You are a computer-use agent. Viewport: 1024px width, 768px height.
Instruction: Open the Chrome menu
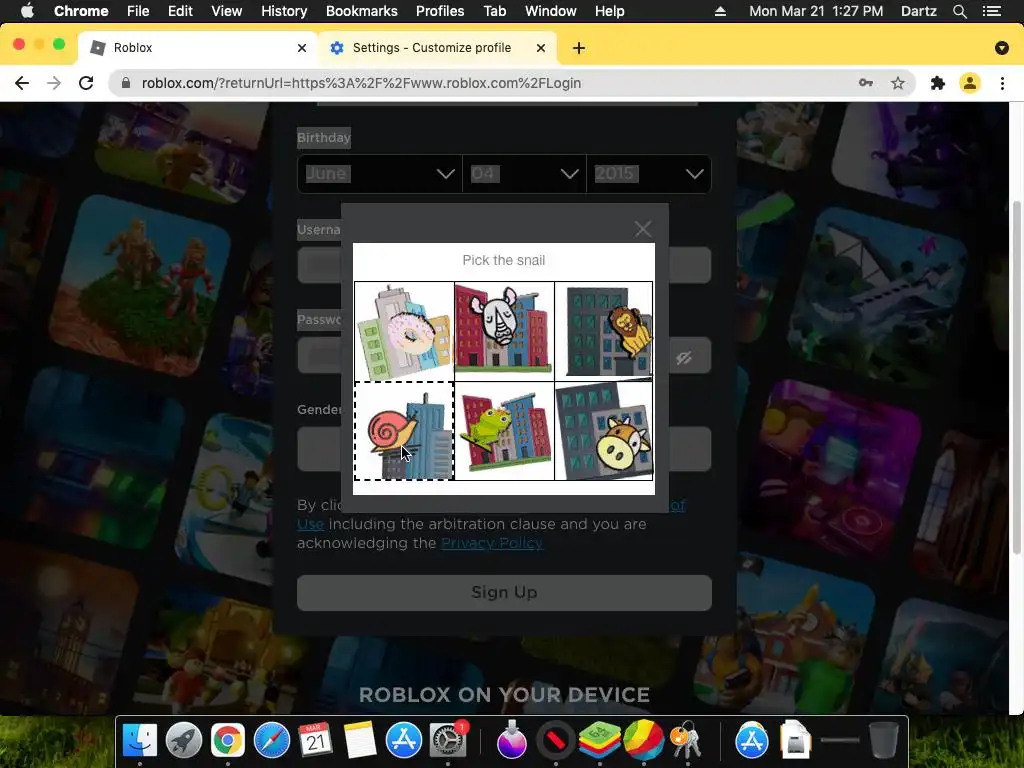(x=81, y=11)
